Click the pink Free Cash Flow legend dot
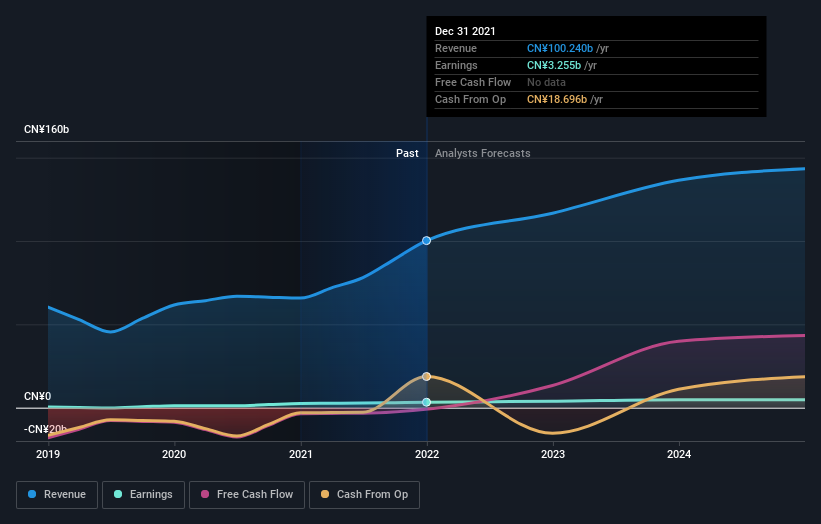The height and width of the screenshot is (524, 821). click(x=205, y=494)
